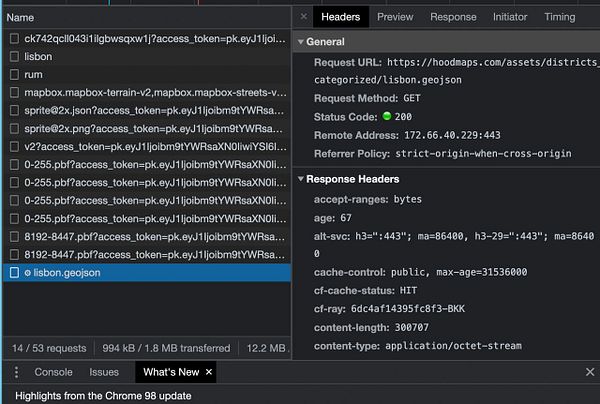Select the ck742qcll043i1ilgbwsqxw1j request row
Image resolution: width=600 pixels, height=404 pixels.
click(147, 38)
